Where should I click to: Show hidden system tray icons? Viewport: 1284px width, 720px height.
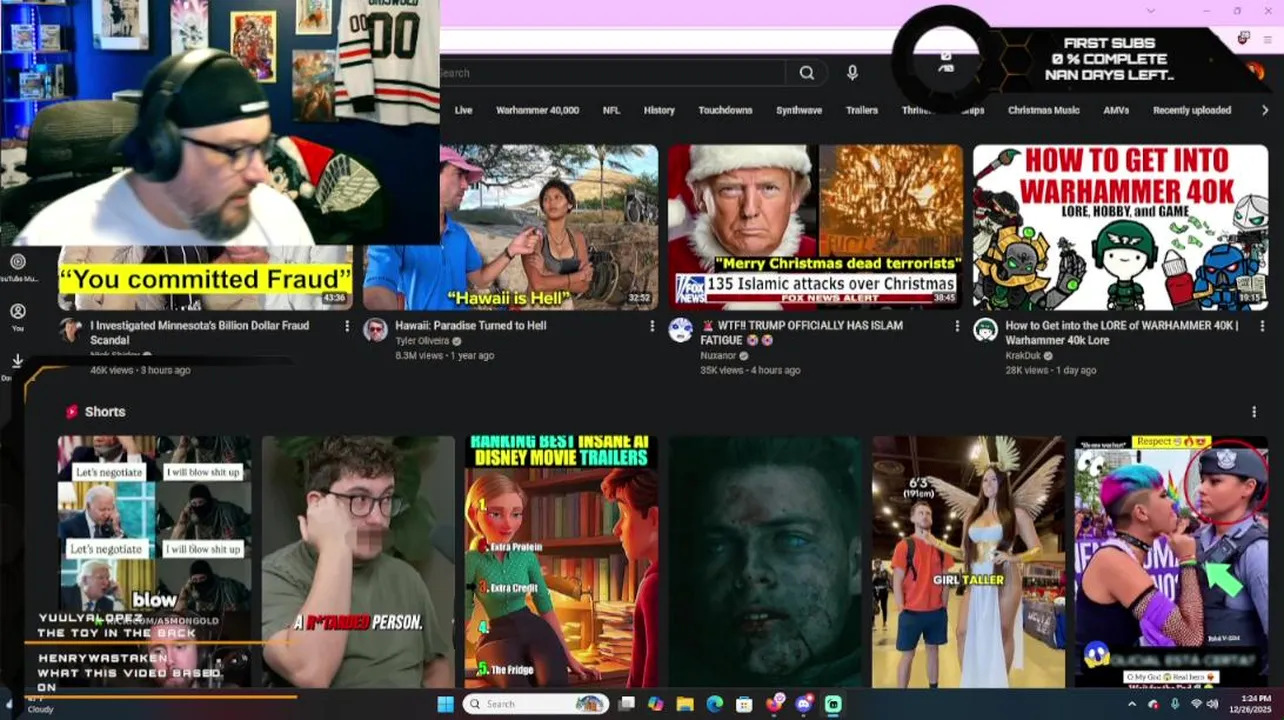pyautogui.click(x=1132, y=704)
